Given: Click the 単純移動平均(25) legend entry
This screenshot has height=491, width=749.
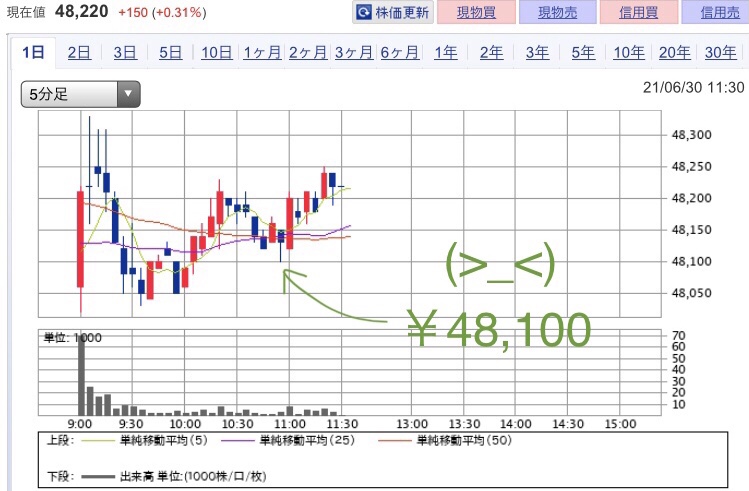Looking at the screenshot, I should [x=289, y=440].
